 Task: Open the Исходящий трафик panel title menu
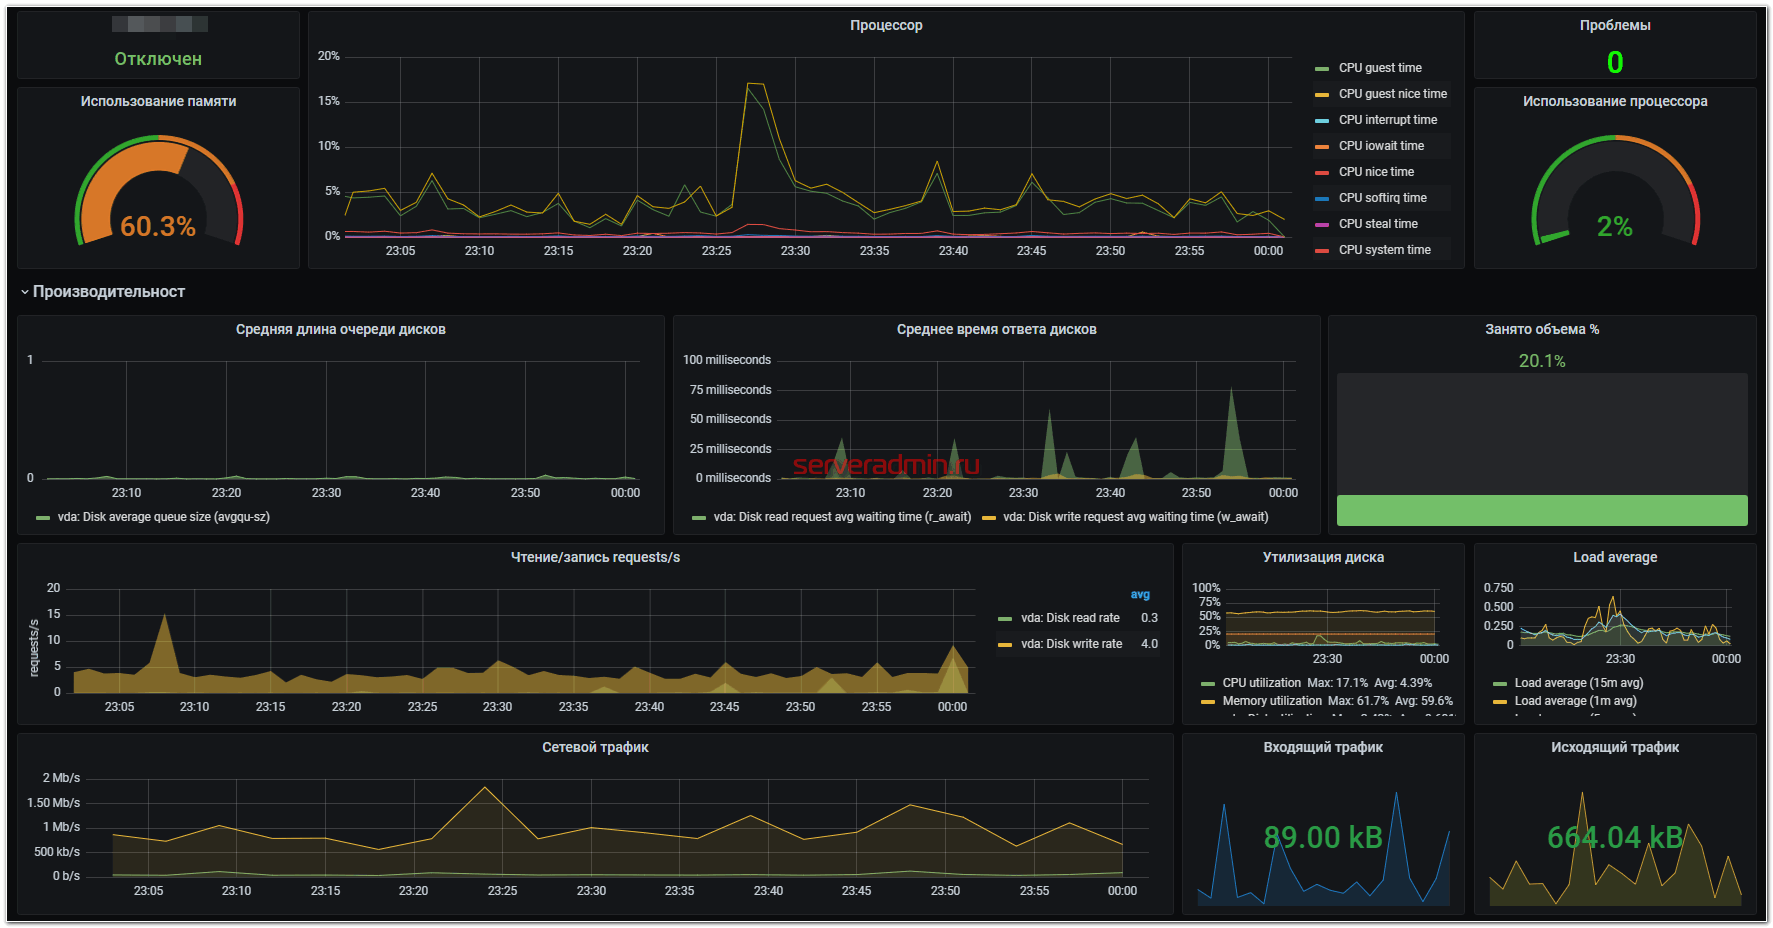(1614, 747)
